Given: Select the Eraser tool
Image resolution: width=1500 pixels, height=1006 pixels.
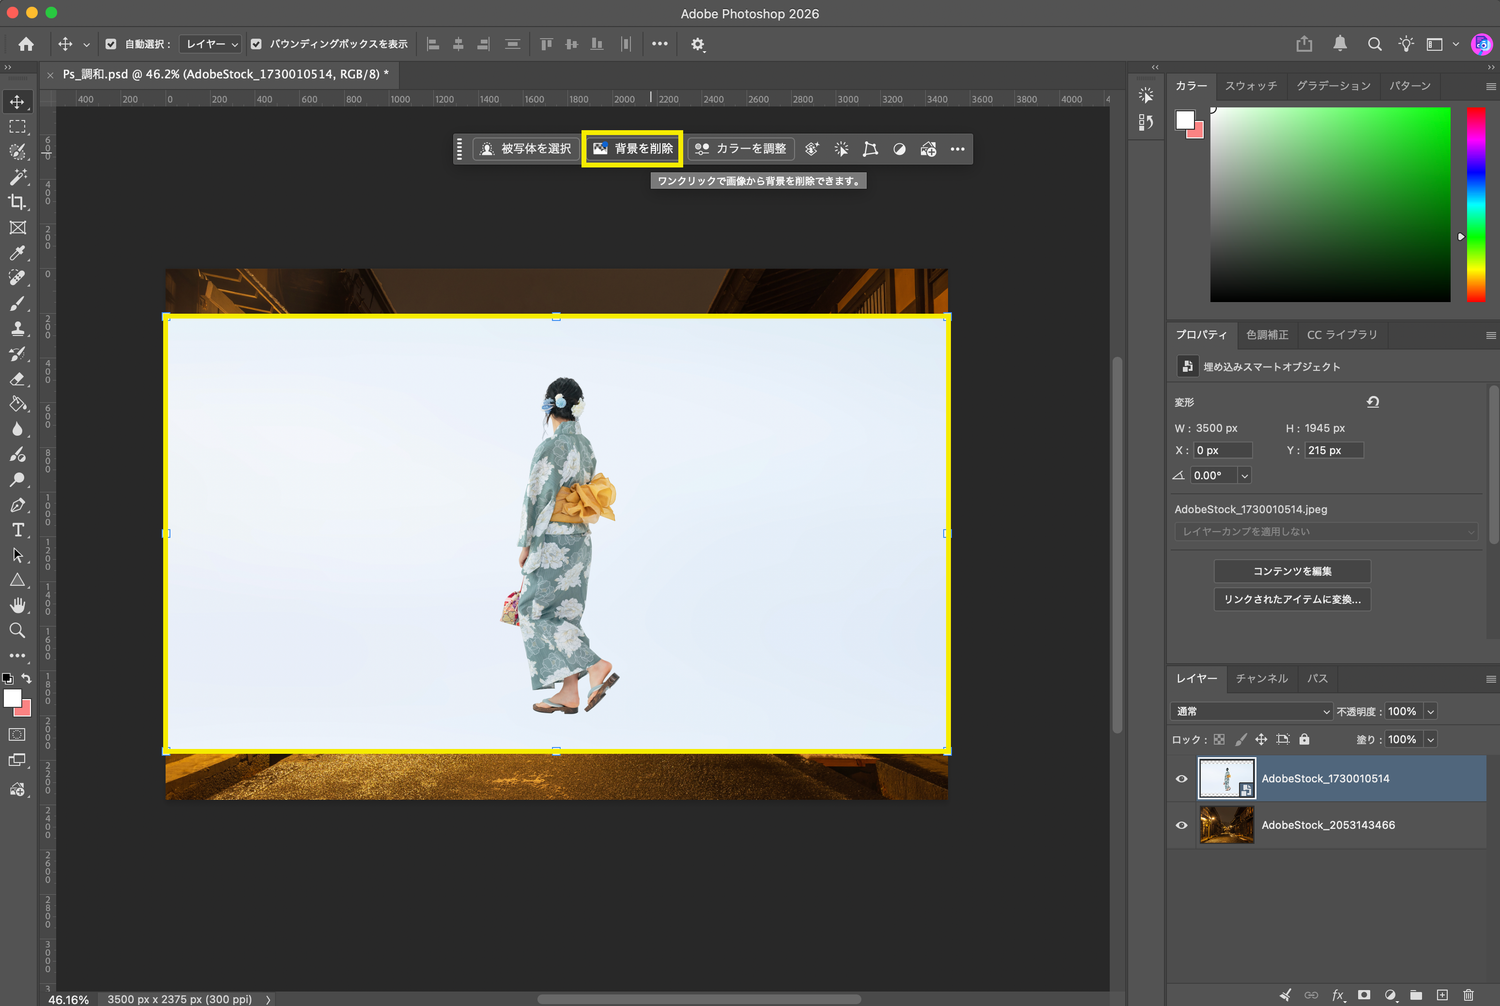Looking at the screenshot, I should [18, 379].
